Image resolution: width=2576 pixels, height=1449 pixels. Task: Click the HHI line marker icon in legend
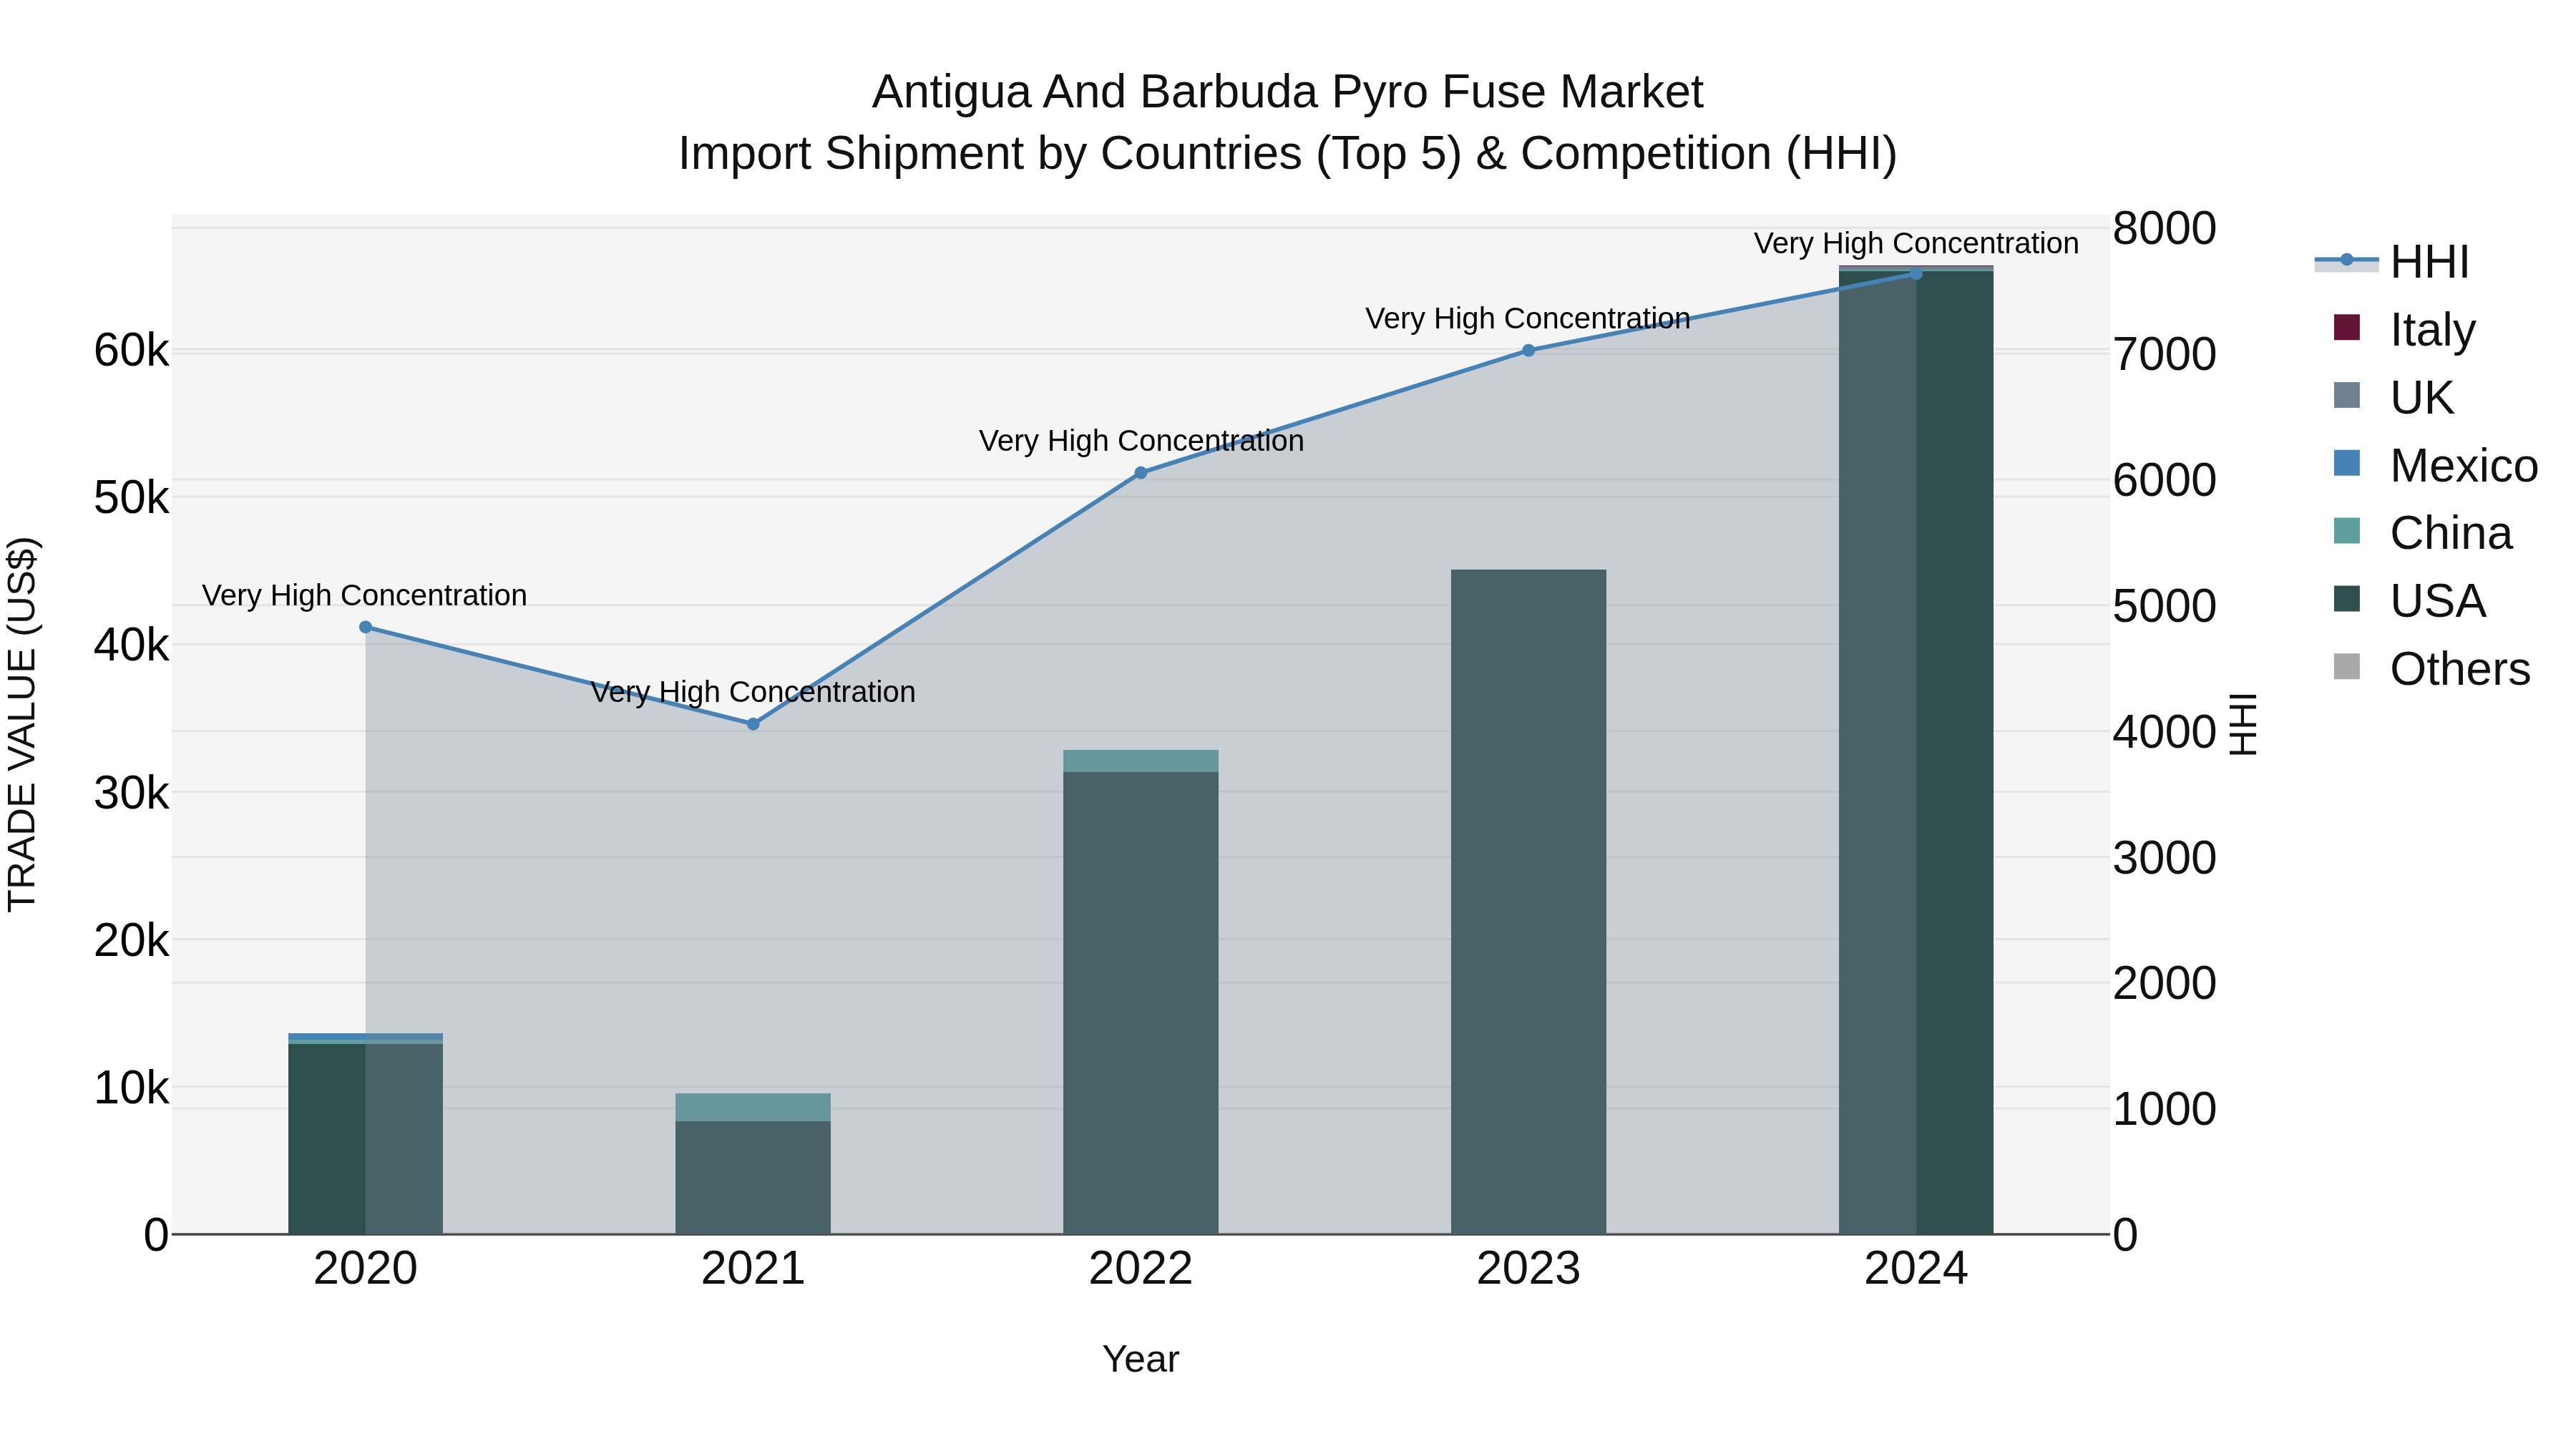coord(2347,260)
